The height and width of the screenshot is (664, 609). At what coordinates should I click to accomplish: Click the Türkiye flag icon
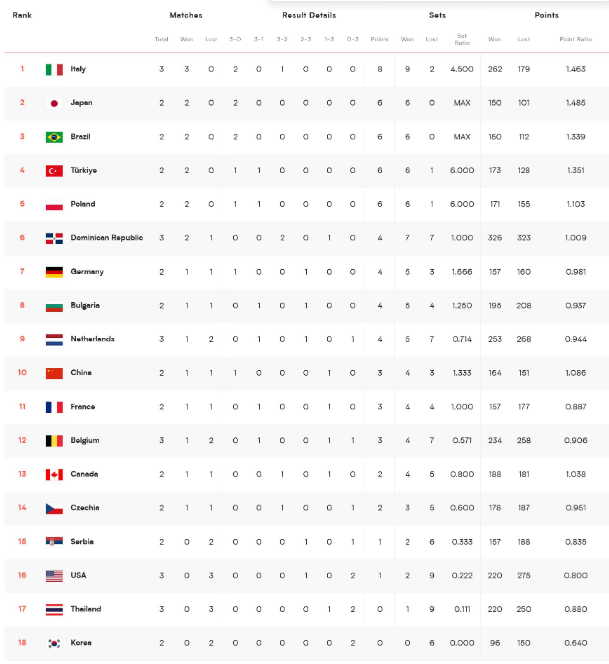[x=54, y=171]
